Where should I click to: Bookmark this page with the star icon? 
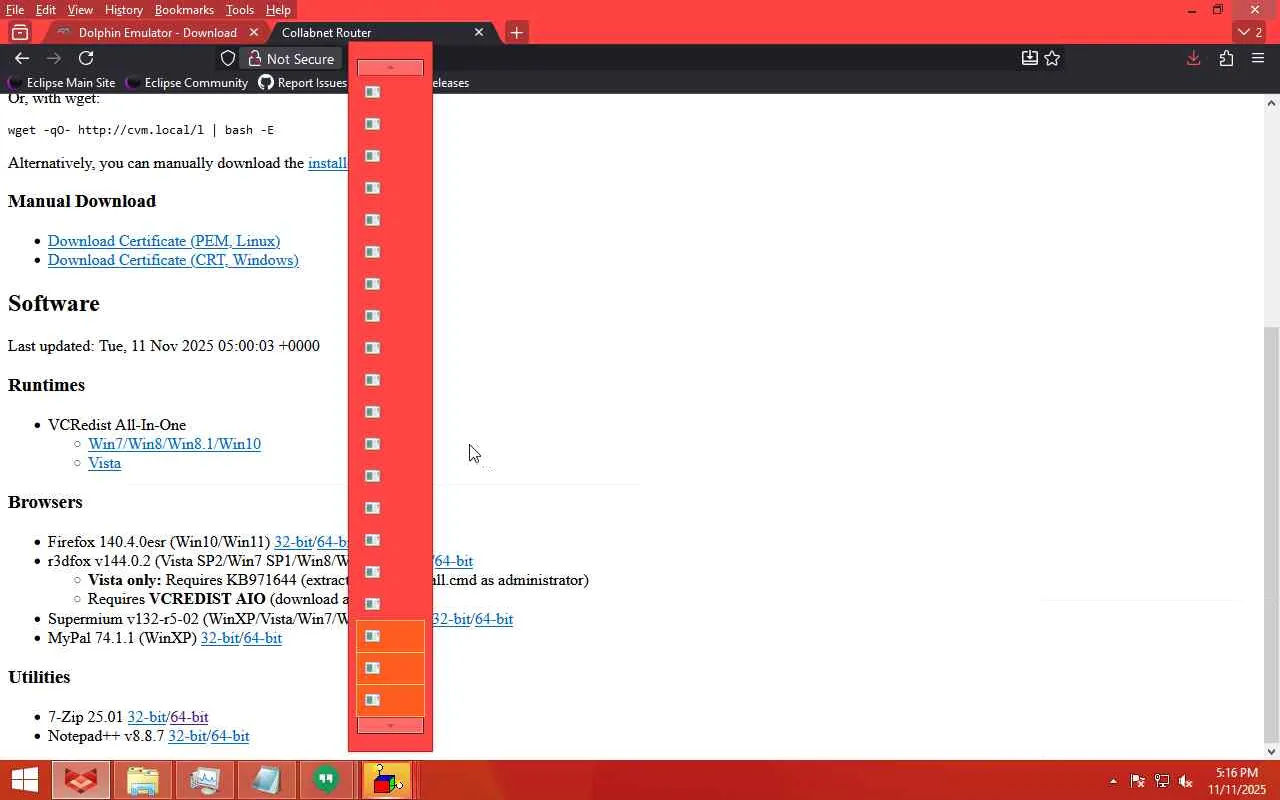1052,58
